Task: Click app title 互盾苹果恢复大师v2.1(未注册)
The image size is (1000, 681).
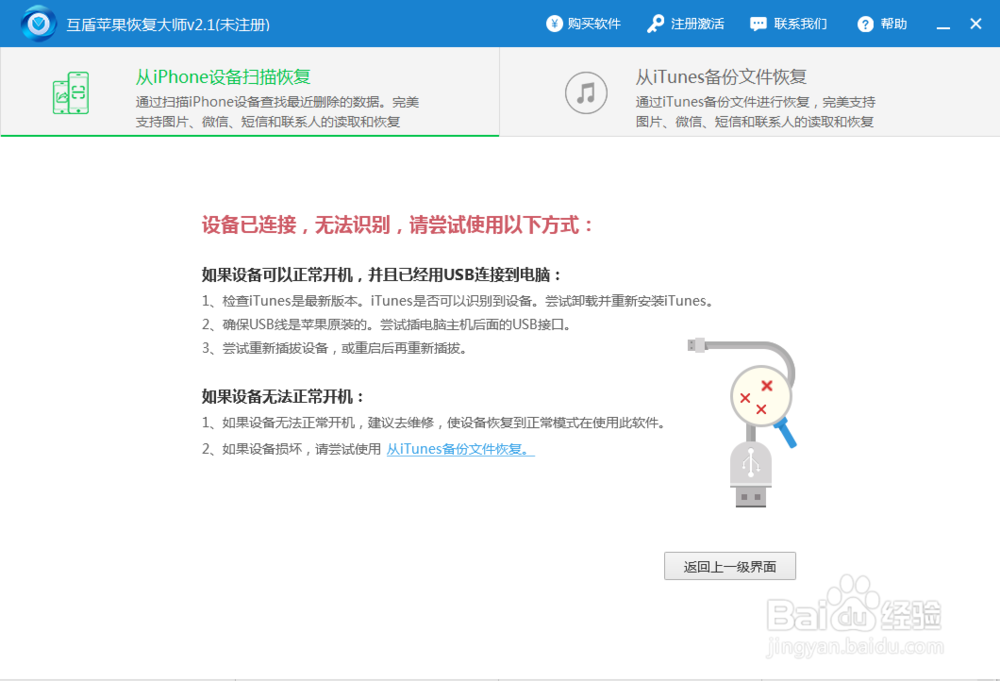Action: (168, 25)
